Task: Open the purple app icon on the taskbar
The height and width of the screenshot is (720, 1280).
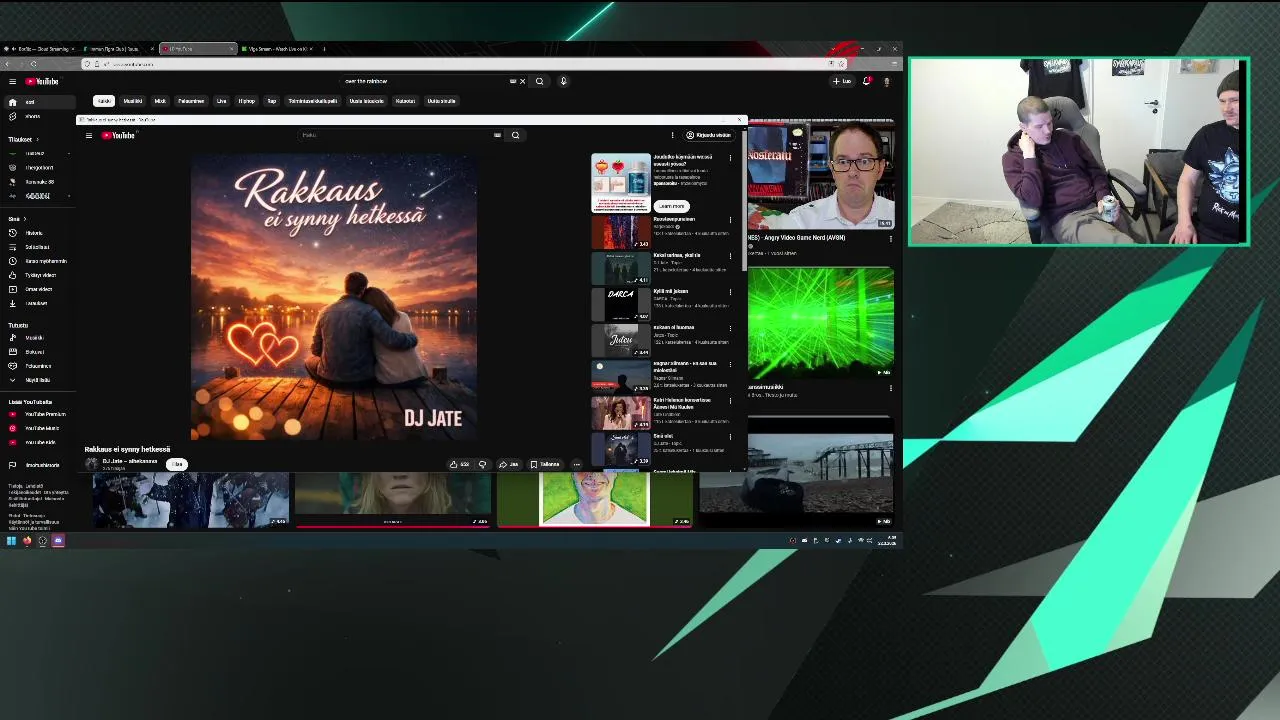Action: (58, 541)
